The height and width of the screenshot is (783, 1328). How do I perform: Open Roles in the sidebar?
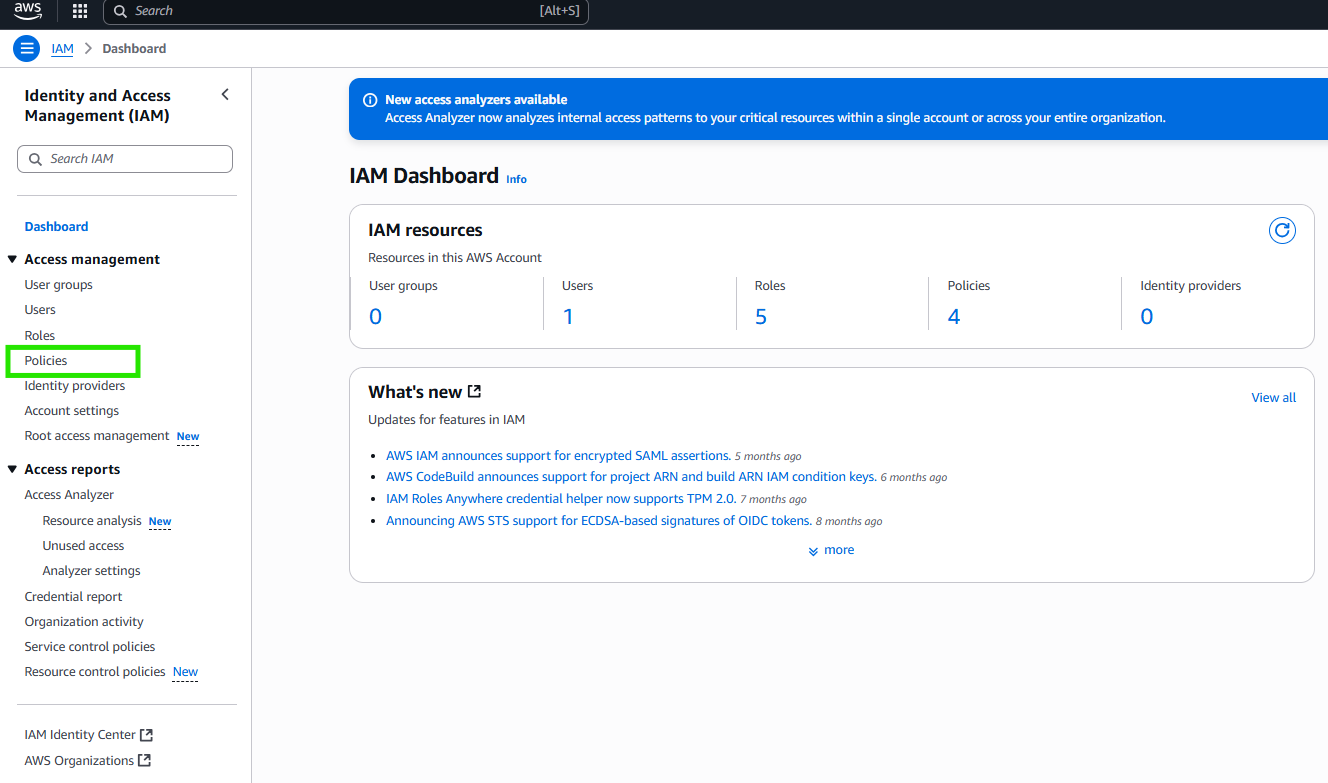pyautogui.click(x=40, y=335)
